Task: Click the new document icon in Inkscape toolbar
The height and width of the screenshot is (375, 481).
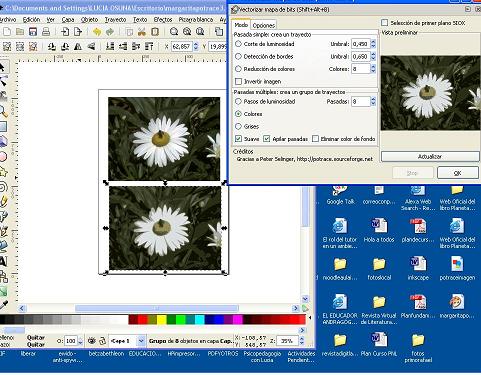Action: (x=7, y=32)
